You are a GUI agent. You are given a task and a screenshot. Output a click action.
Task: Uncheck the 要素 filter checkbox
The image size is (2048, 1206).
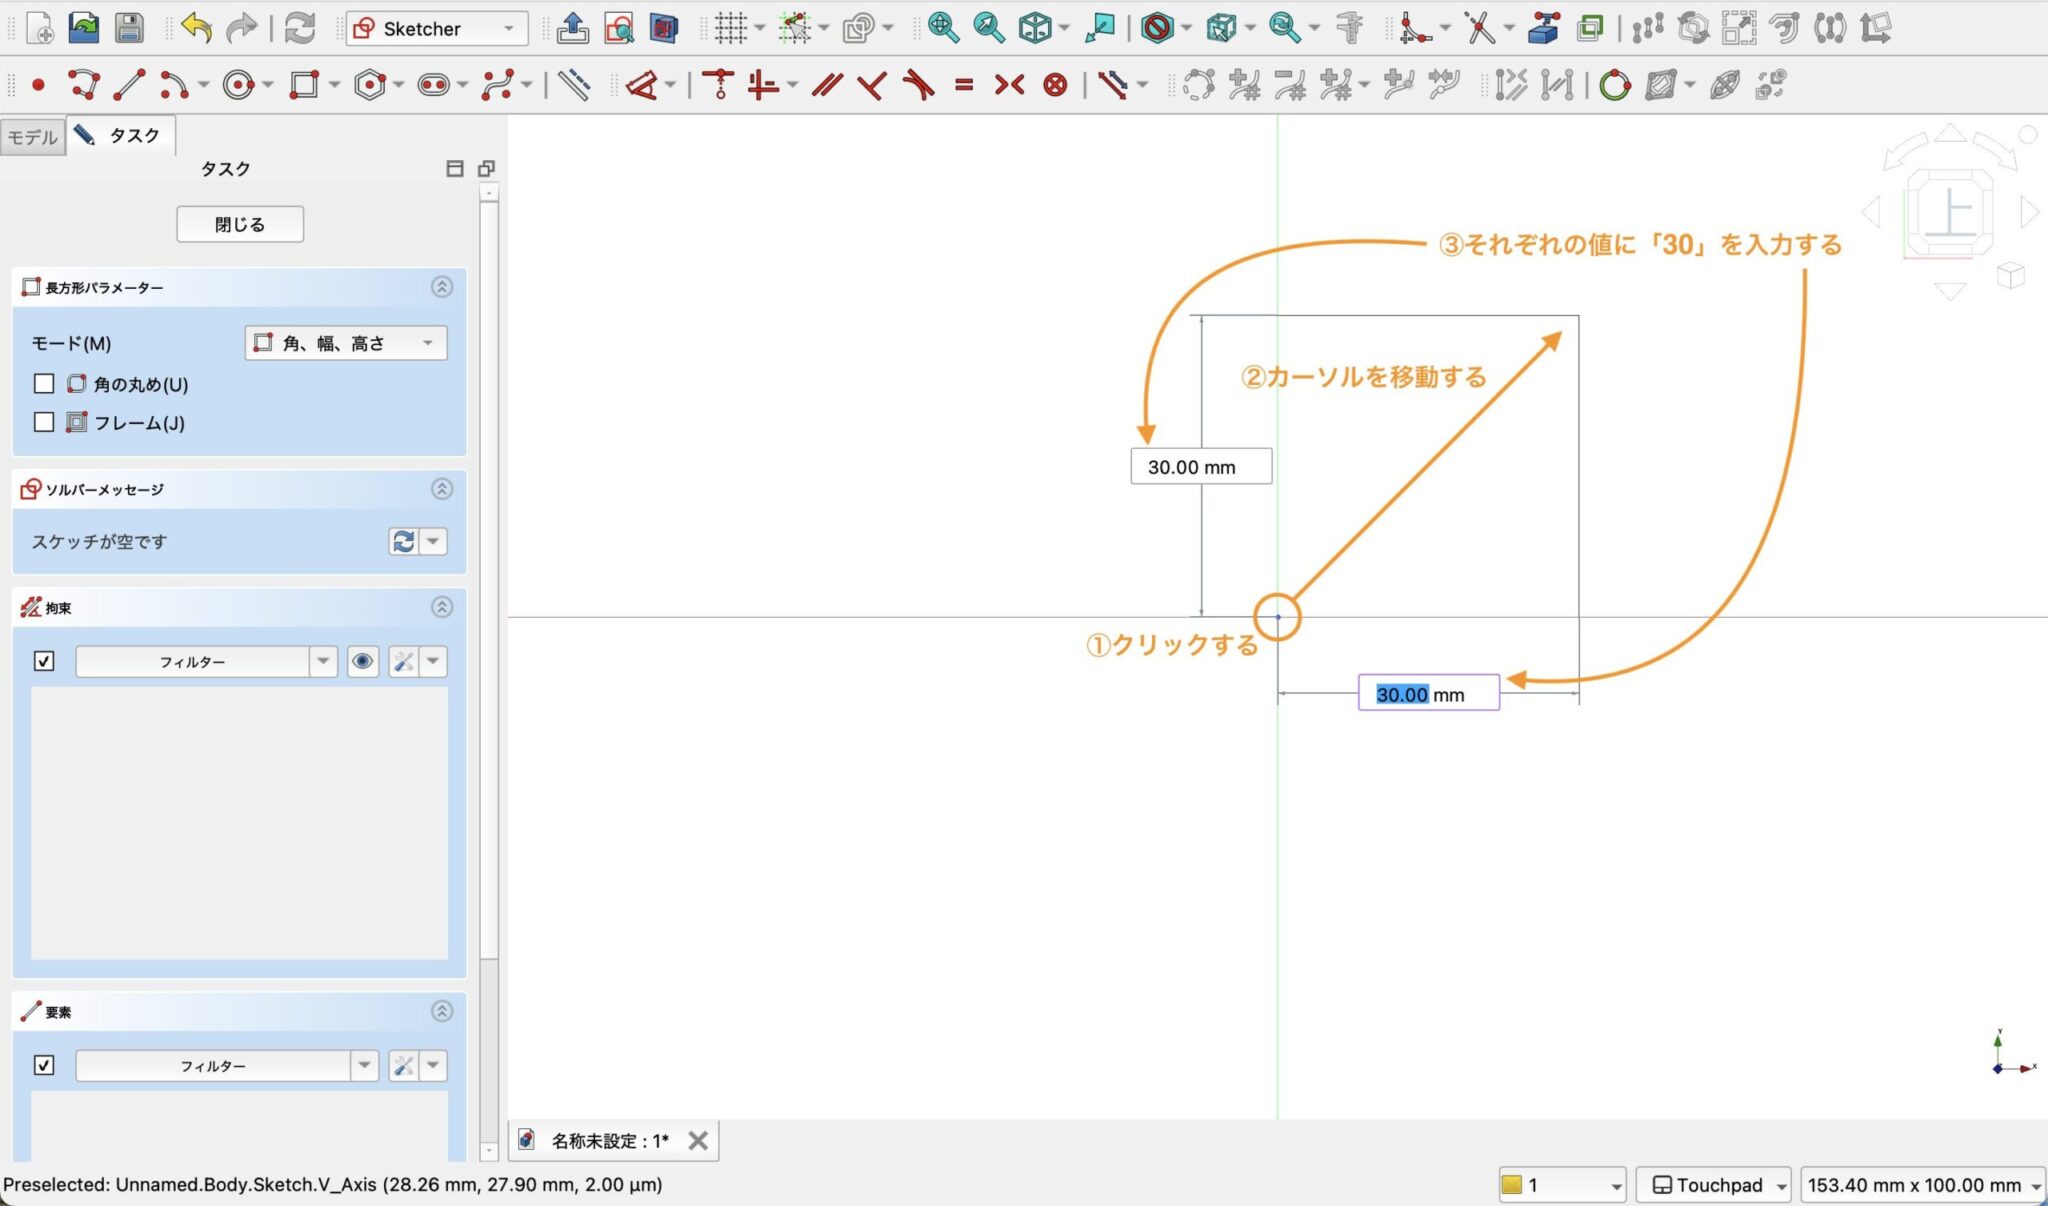click(44, 1065)
